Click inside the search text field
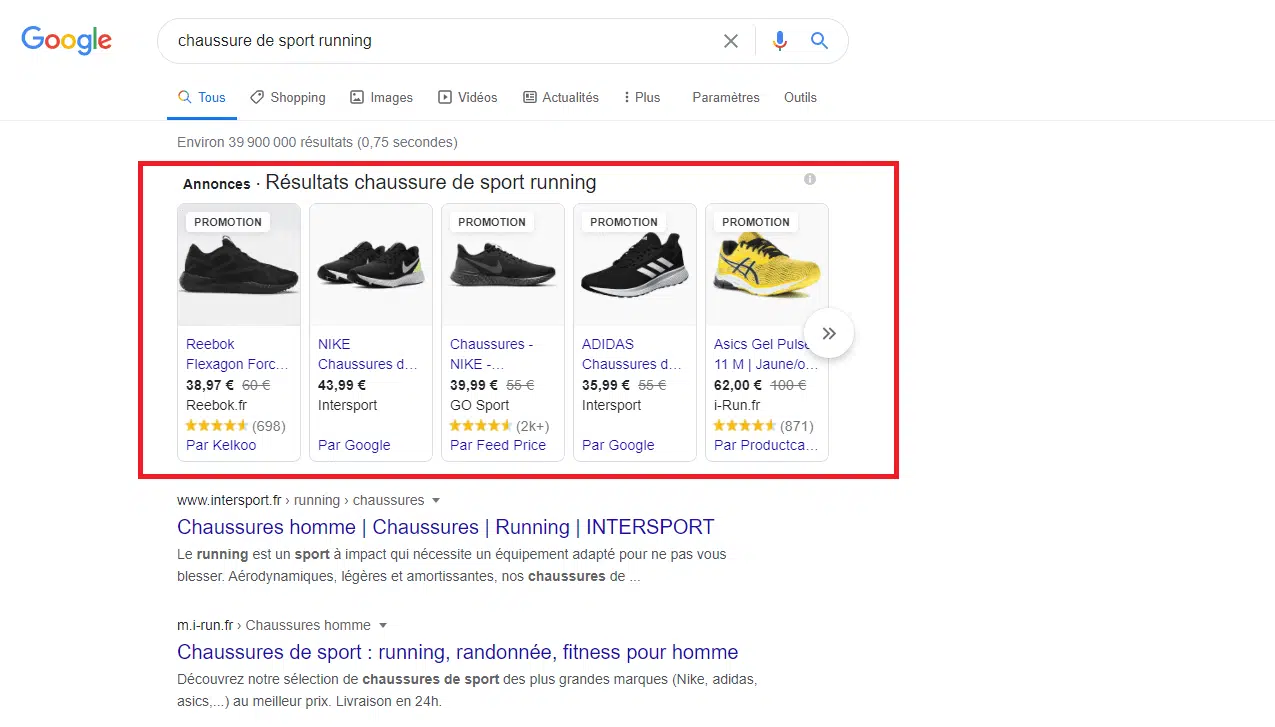 click(x=440, y=41)
